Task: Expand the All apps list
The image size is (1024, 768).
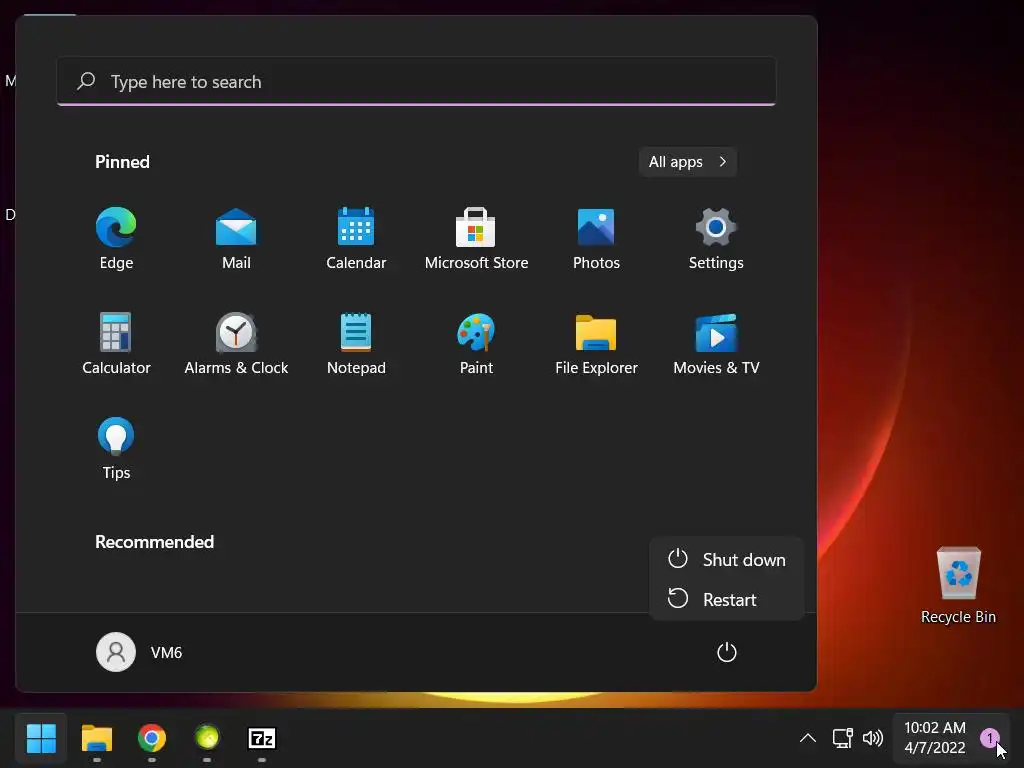Action: coord(688,162)
